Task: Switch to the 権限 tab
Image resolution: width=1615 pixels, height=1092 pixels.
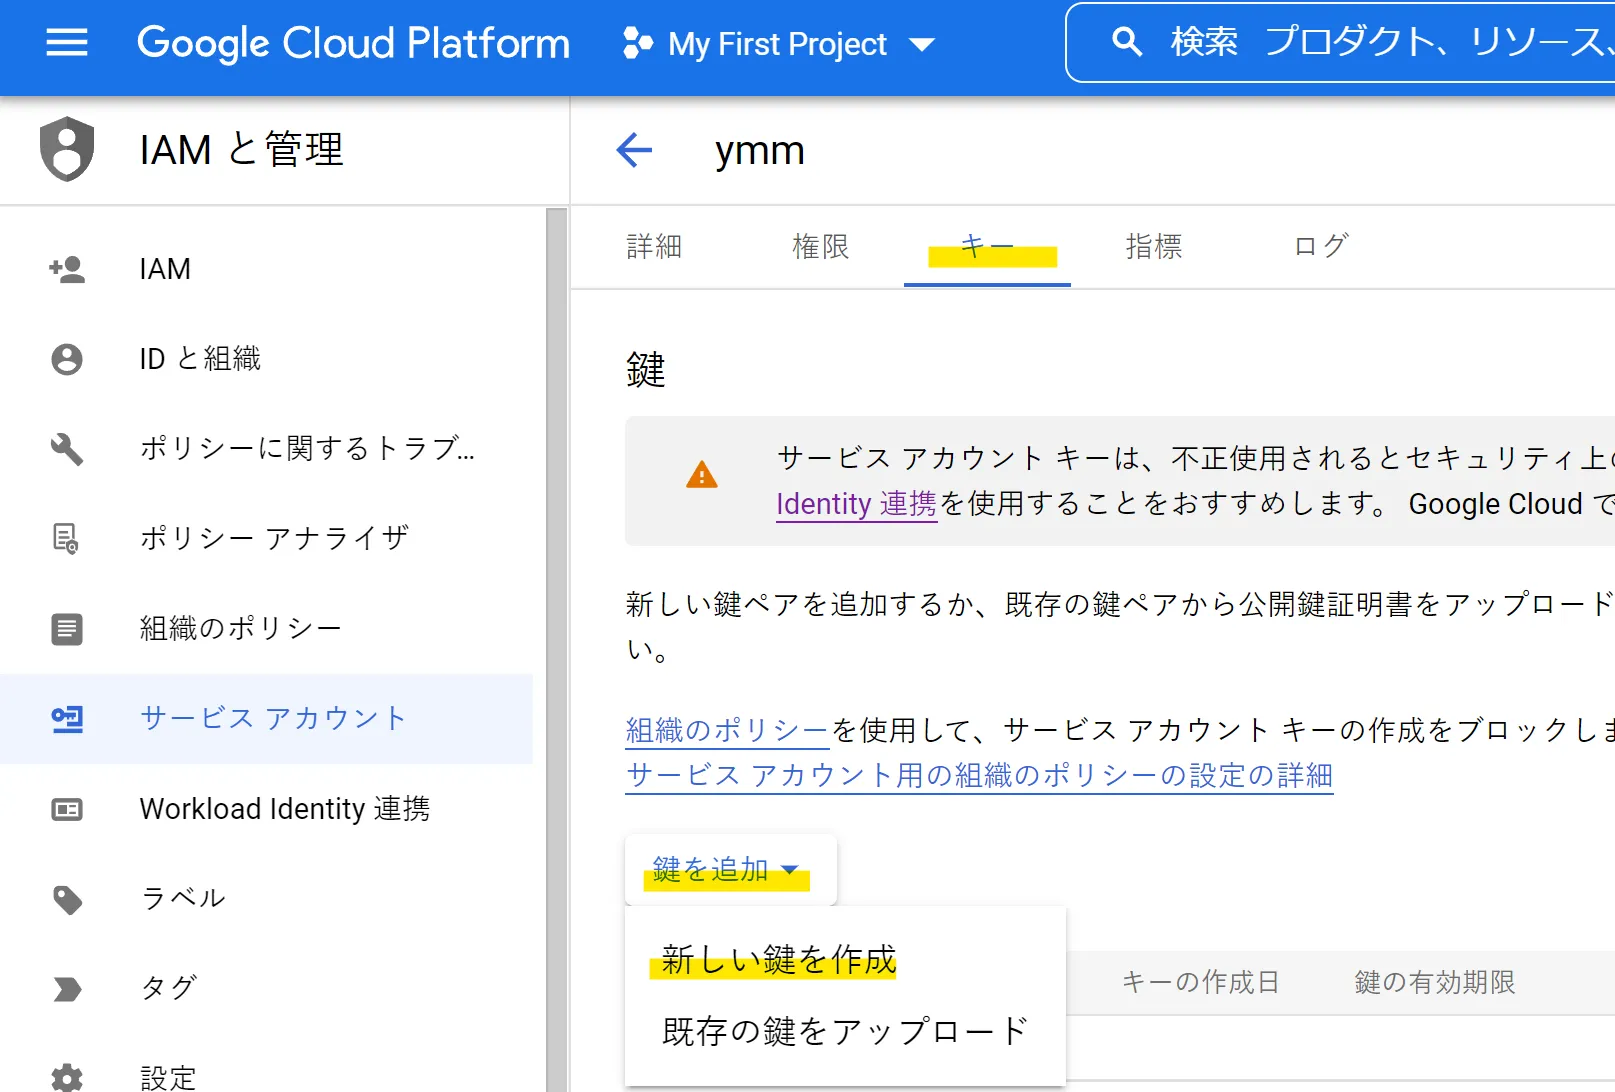Action: coord(821,246)
